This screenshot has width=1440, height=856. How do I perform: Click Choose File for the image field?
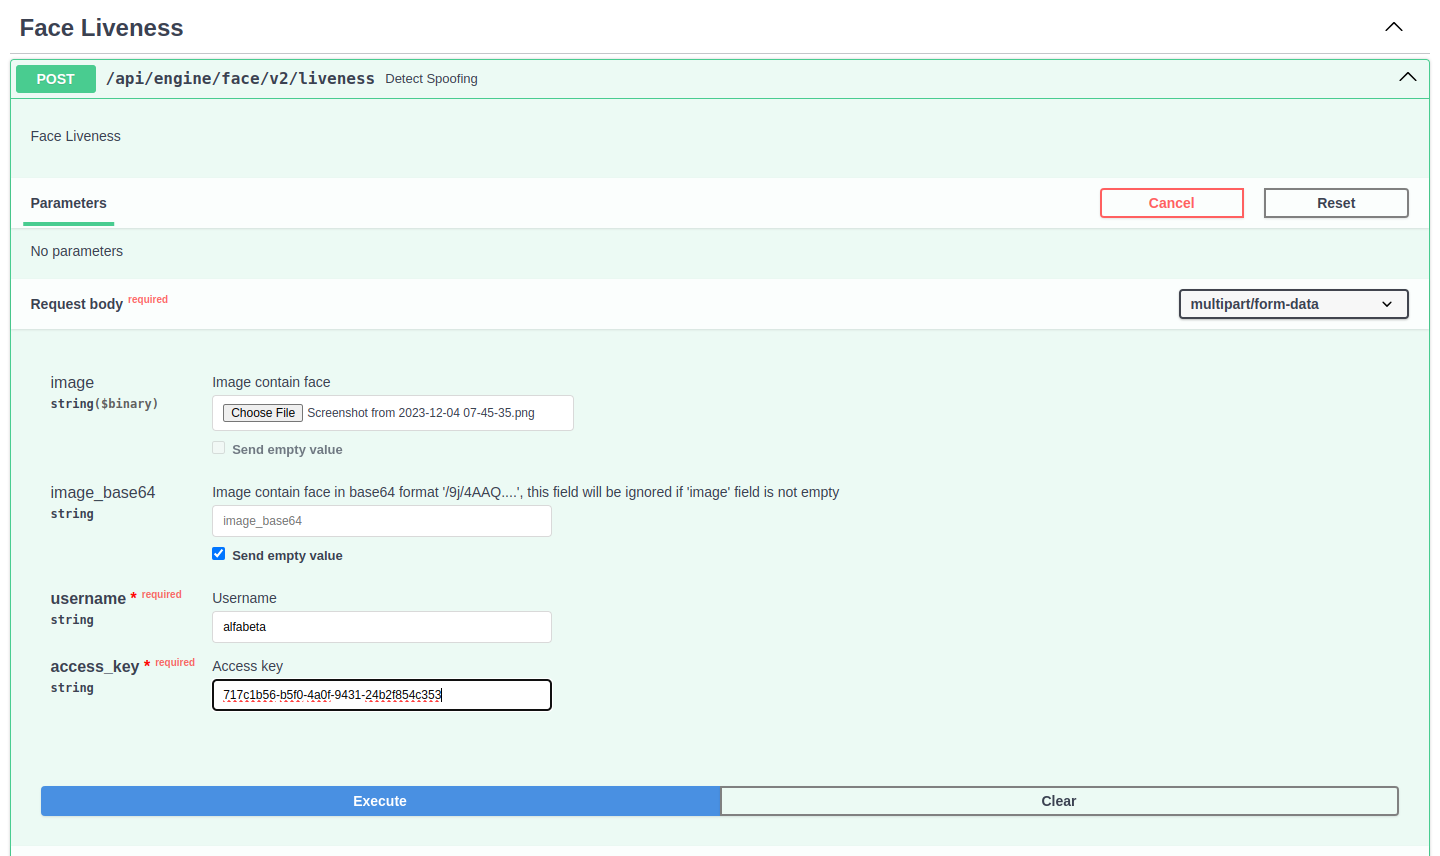263,413
